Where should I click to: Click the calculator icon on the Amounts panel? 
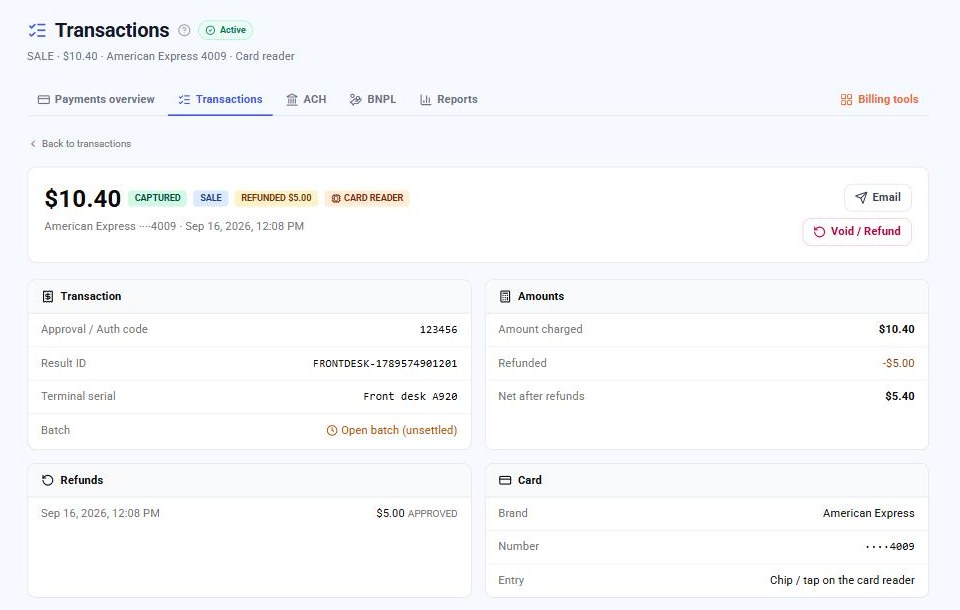point(505,296)
